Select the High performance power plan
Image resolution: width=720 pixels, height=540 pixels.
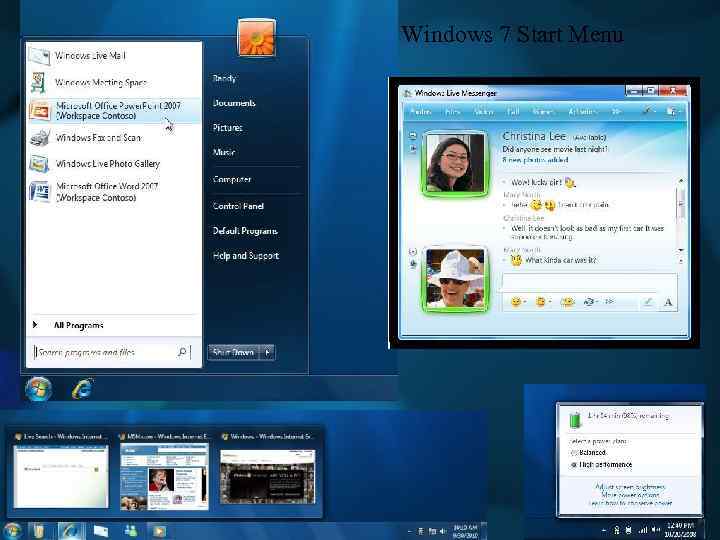tap(601, 465)
